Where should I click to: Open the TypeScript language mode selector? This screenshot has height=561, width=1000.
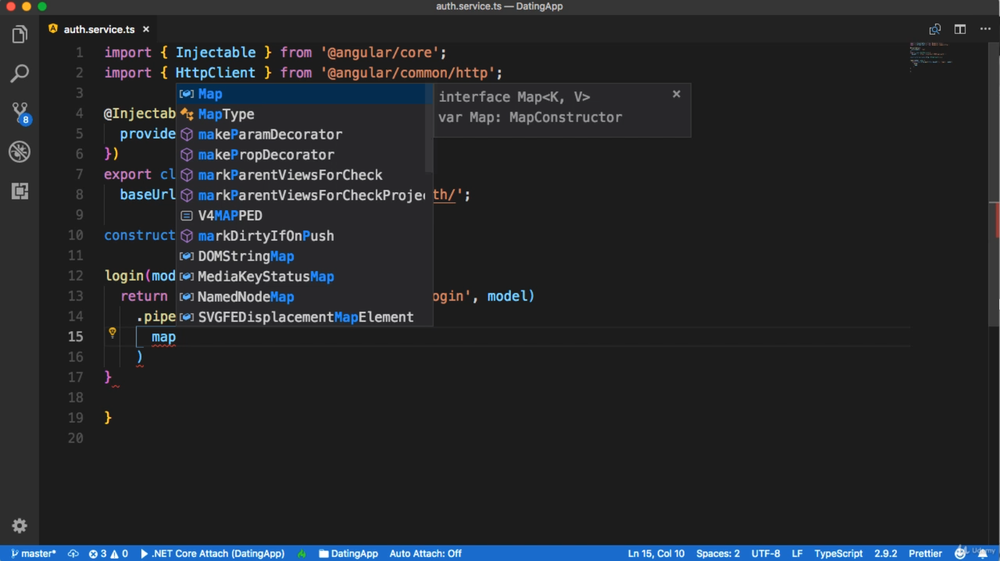pyautogui.click(x=838, y=553)
